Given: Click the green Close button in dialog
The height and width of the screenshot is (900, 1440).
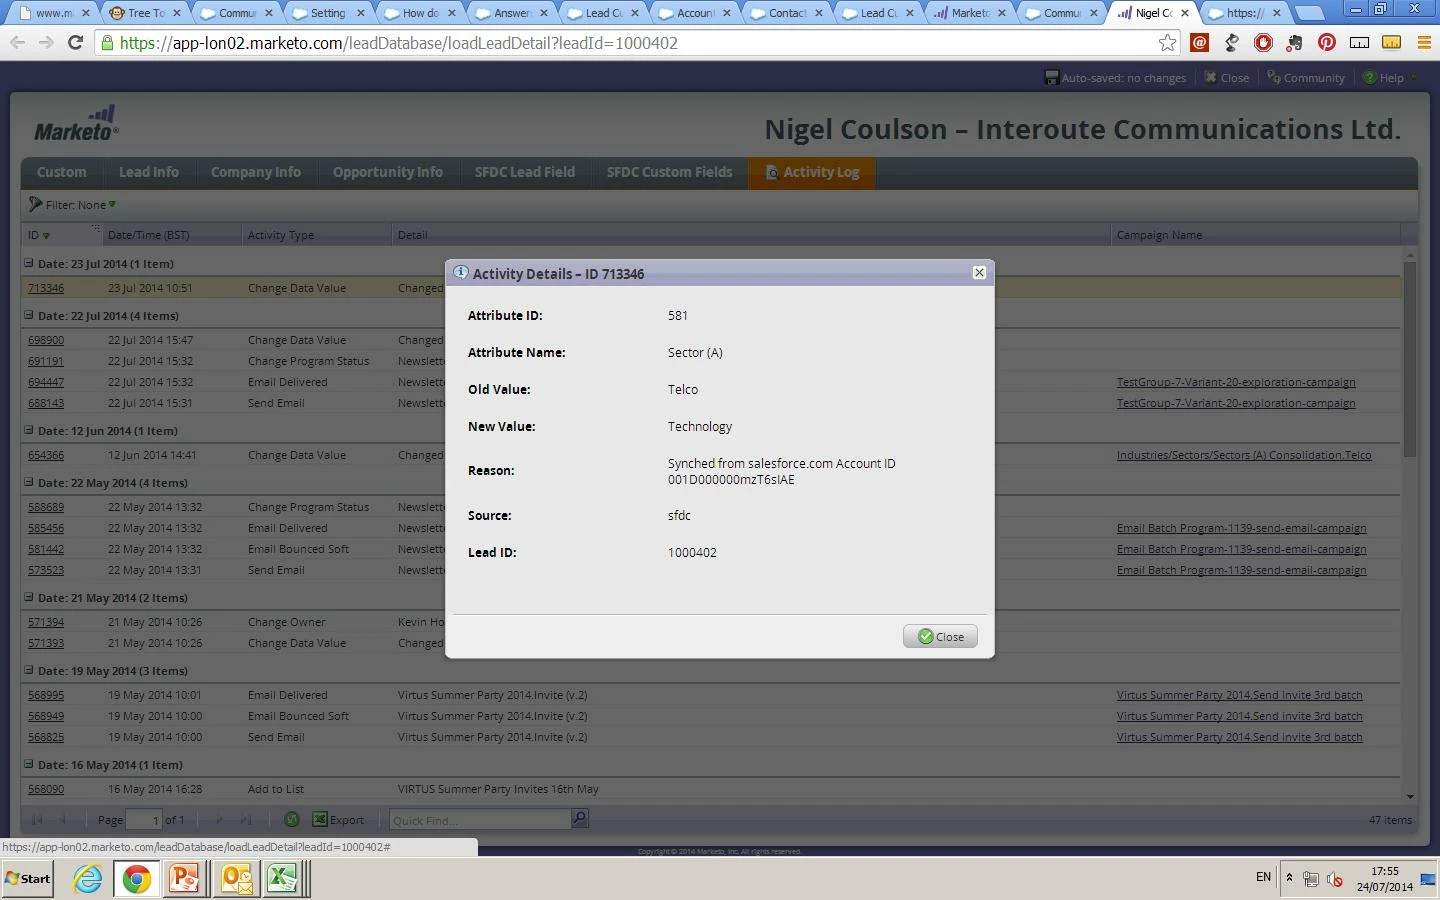Looking at the screenshot, I should (940, 636).
